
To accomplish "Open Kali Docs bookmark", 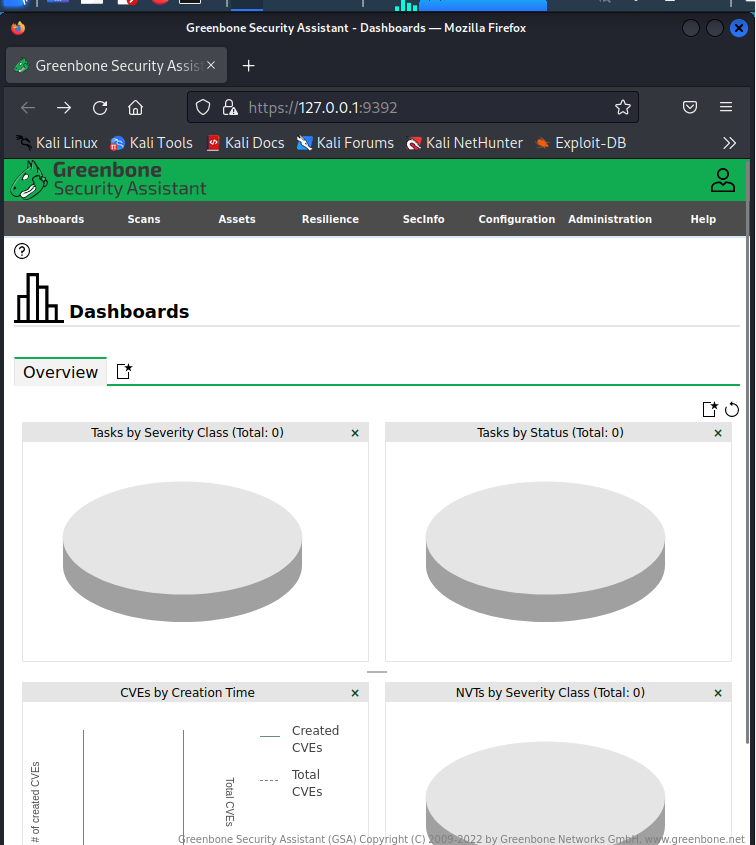I will coord(246,143).
